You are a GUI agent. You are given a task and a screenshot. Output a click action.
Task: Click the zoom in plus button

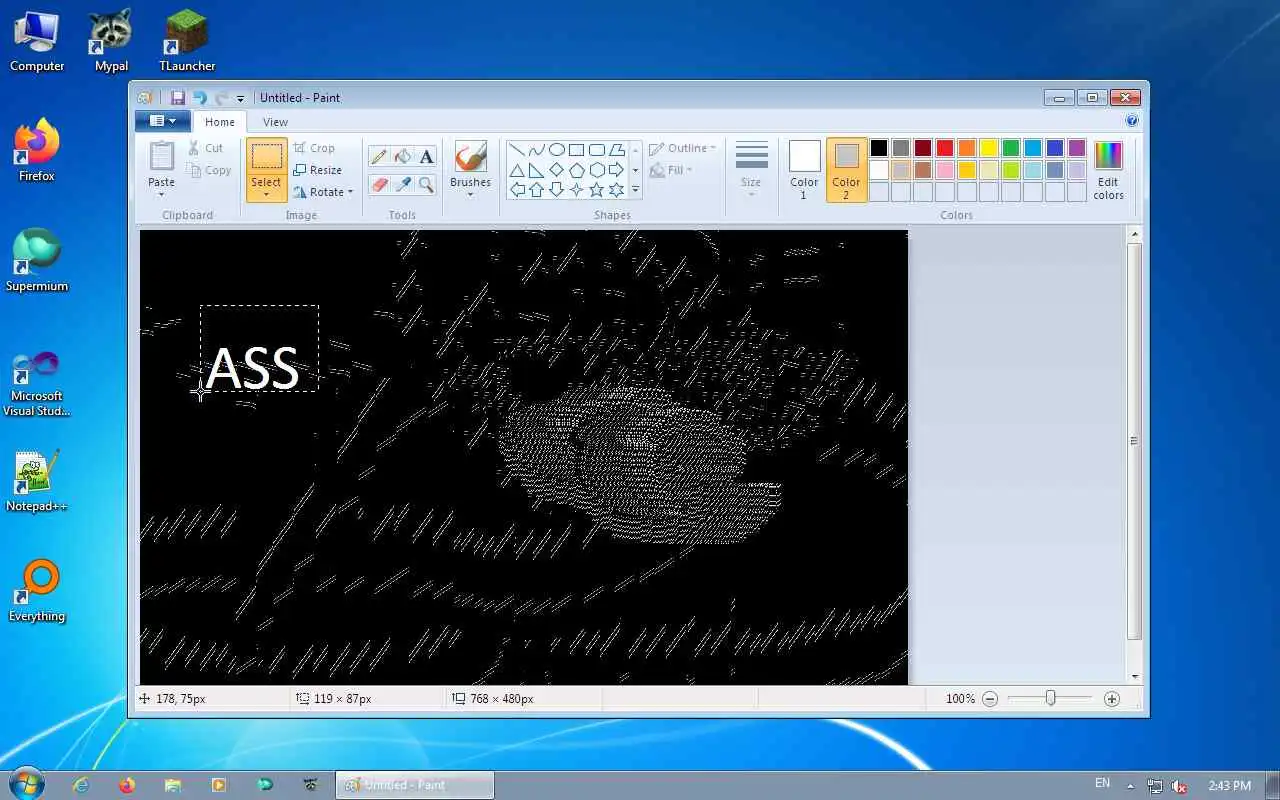tap(1111, 699)
